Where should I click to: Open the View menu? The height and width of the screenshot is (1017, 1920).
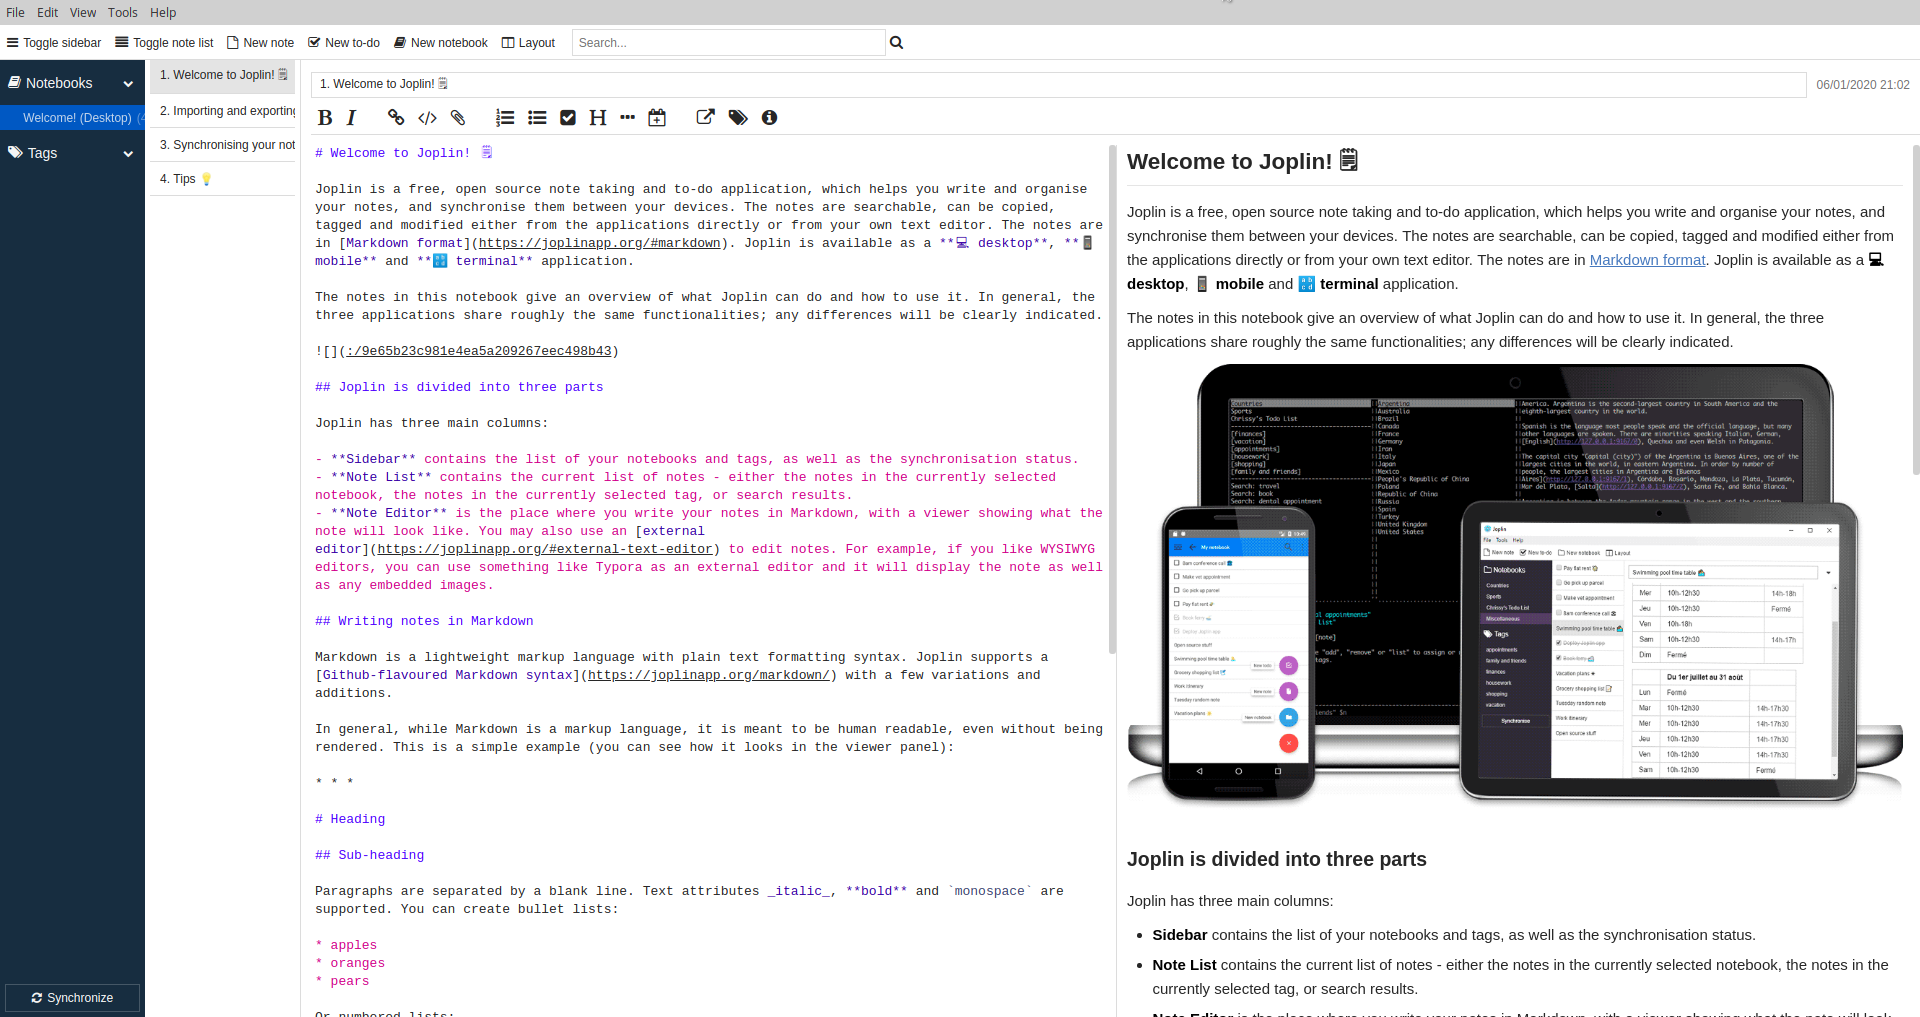coord(83,13)
